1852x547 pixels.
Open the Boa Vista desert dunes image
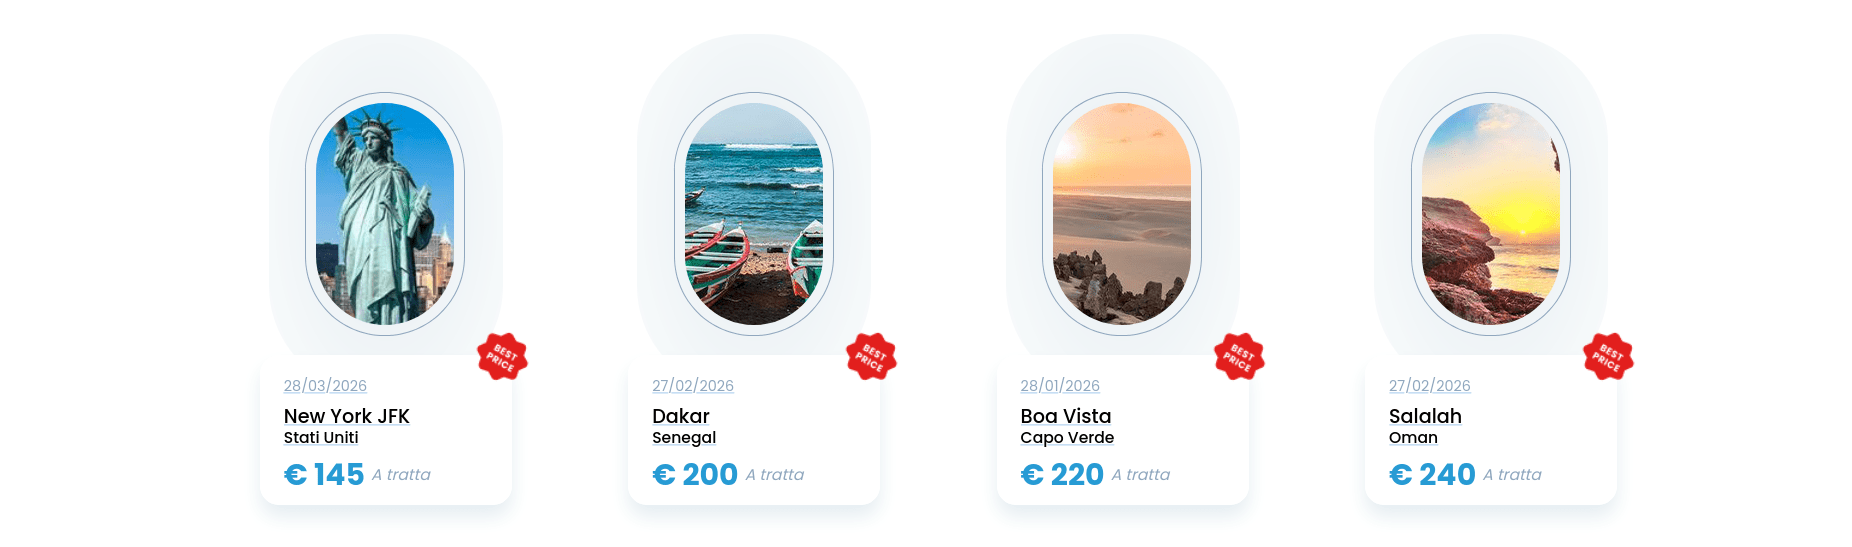click(x=1122, y=214)
